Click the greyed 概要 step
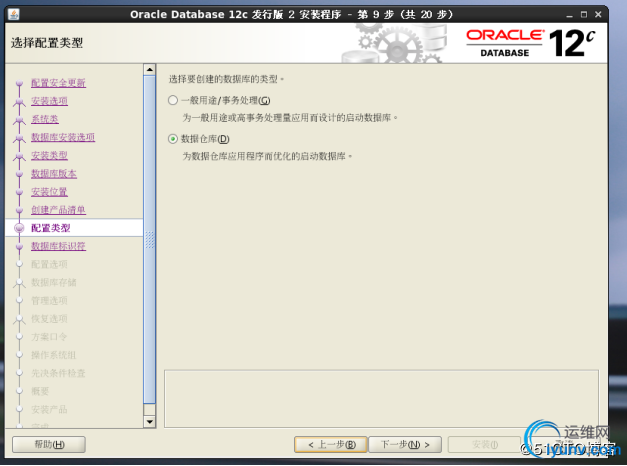 pos(40,391)
